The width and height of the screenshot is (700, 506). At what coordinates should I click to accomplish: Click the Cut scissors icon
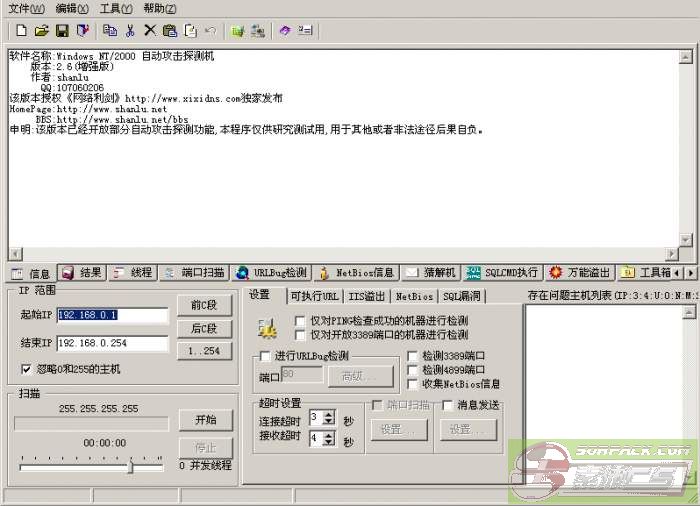130,31
